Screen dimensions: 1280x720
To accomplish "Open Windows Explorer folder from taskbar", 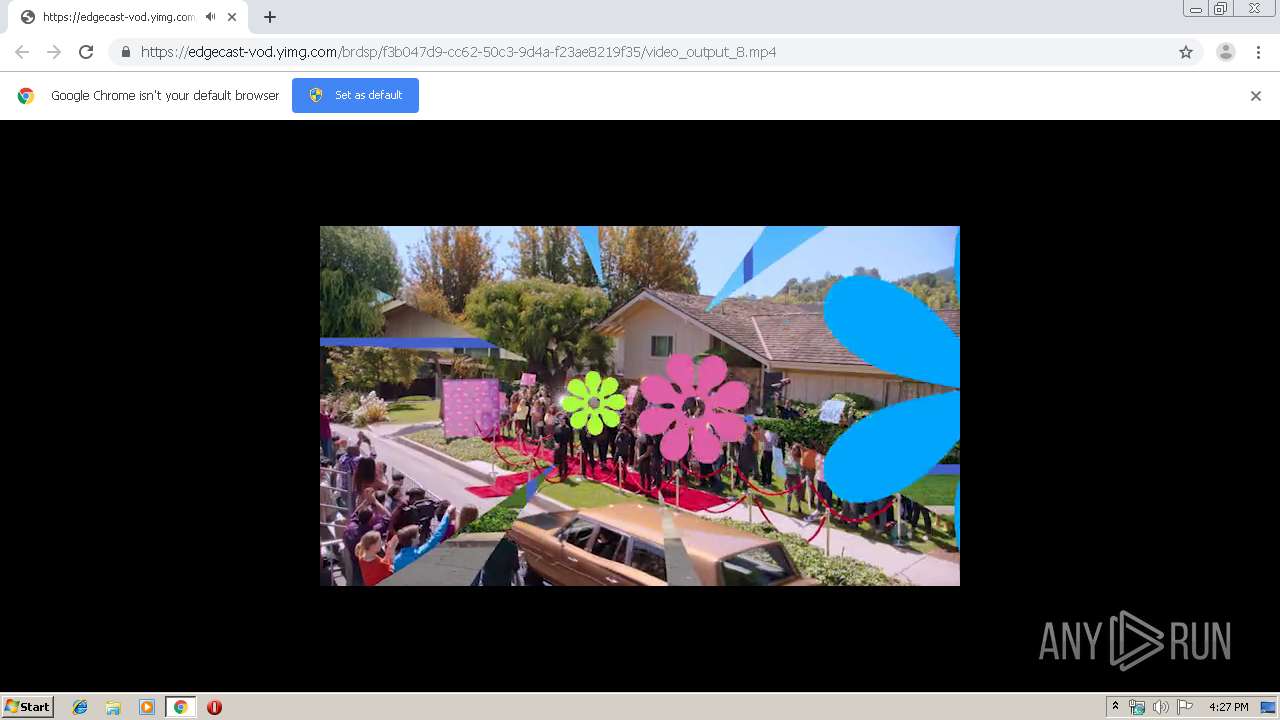I will 113,707.
